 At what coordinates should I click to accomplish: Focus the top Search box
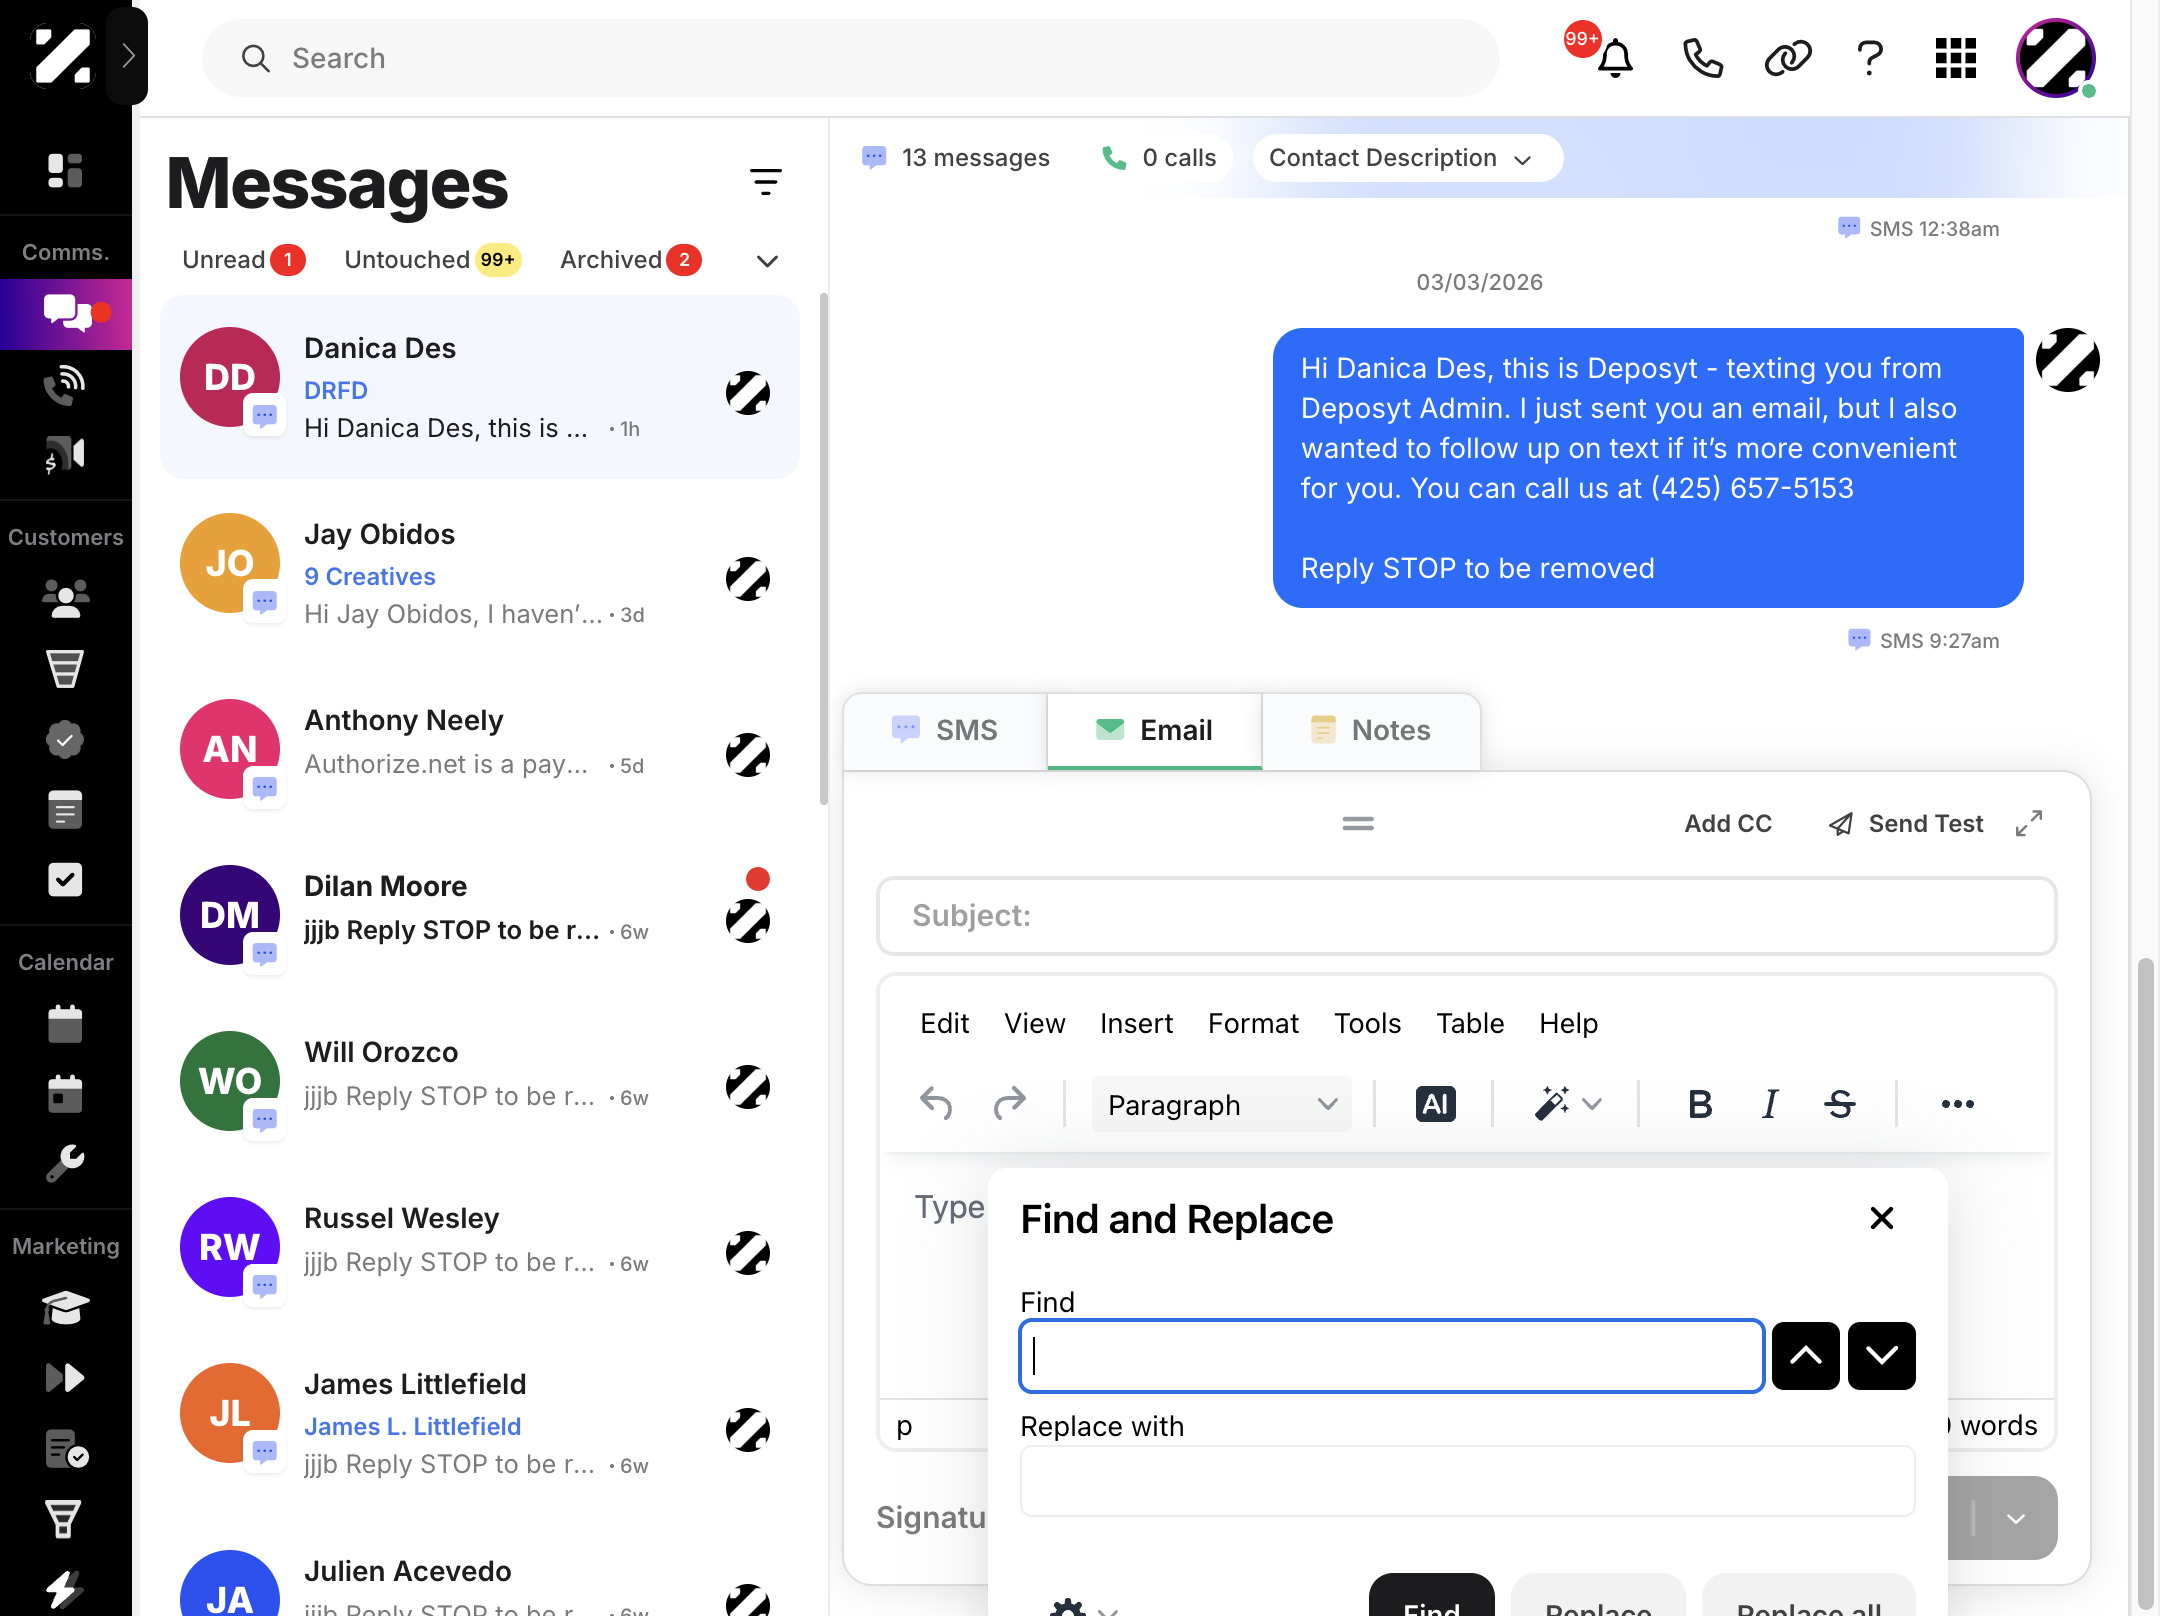coord(850,58)
